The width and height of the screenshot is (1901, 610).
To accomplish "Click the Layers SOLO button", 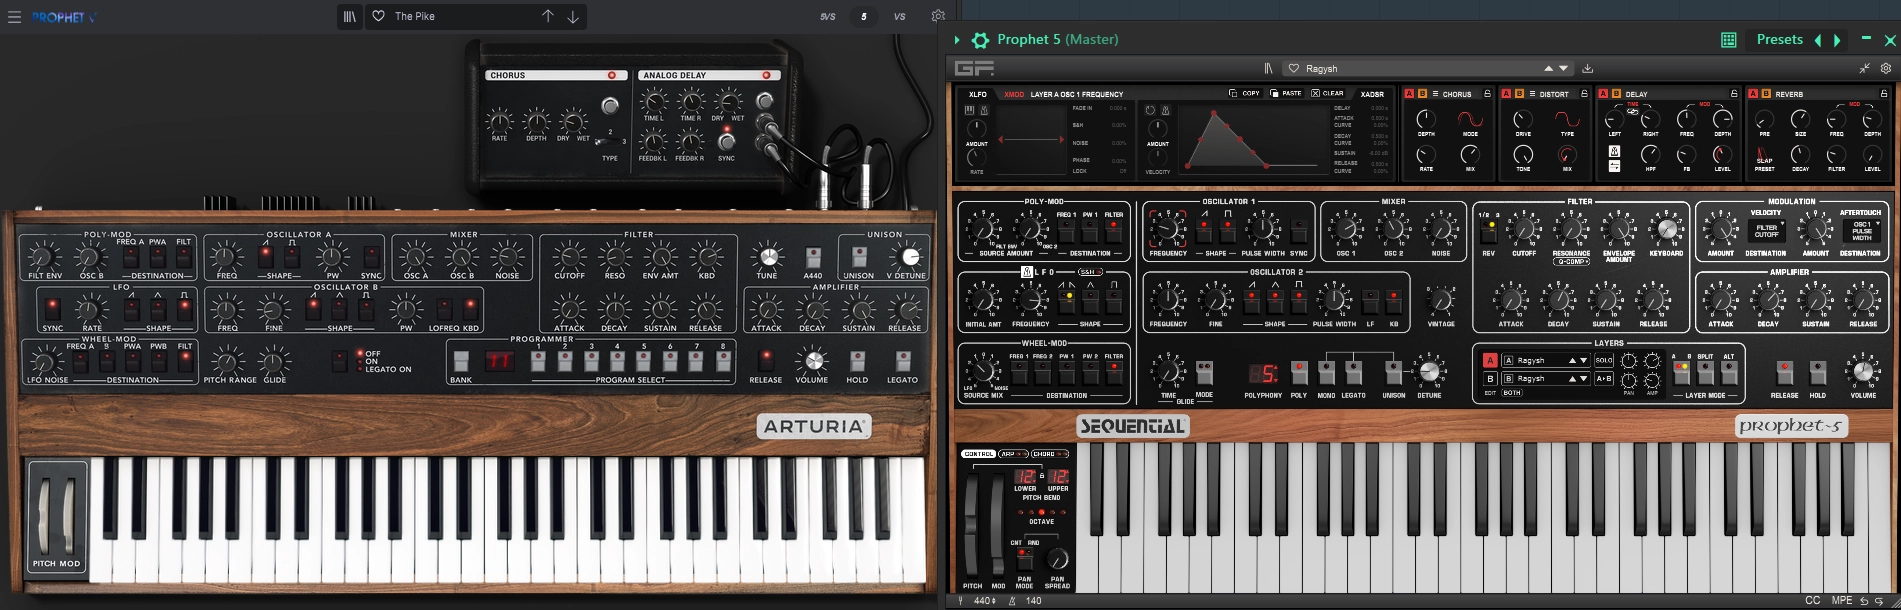I will [x=1603, y=360].
